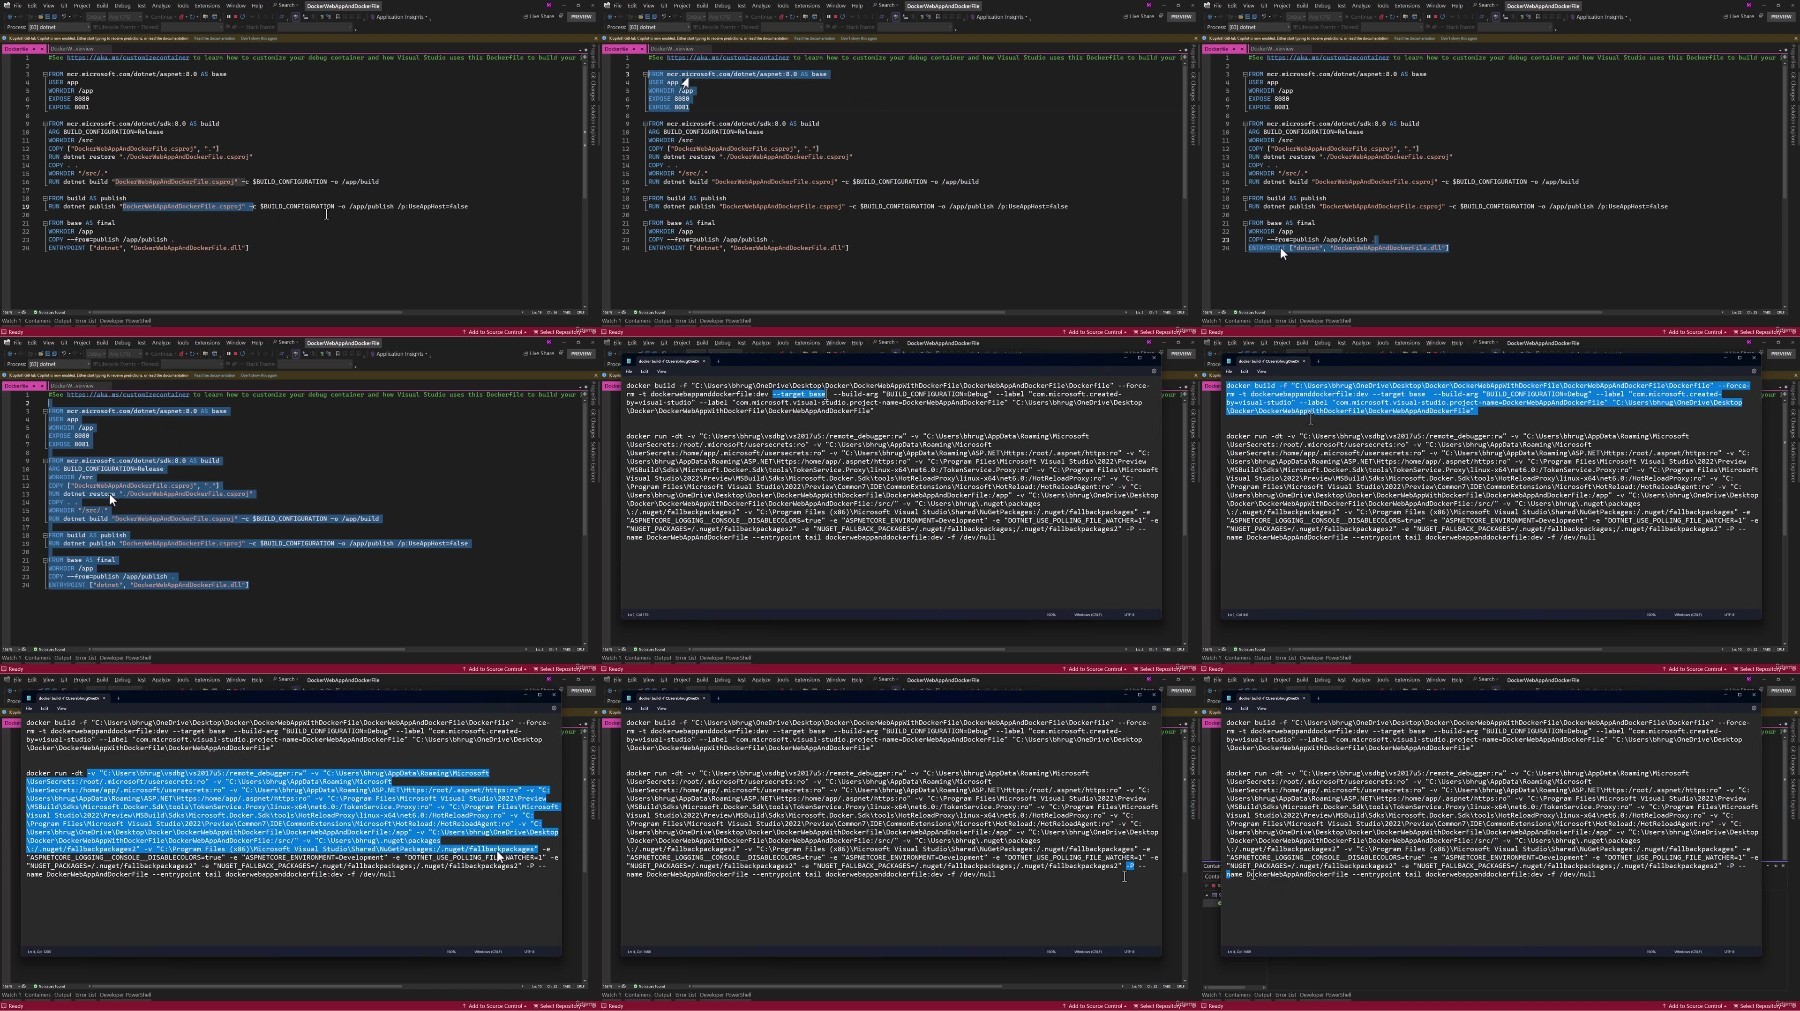
Task: In top-left frame, click the No issues found indicator
Action: click(x=50, y=312)
